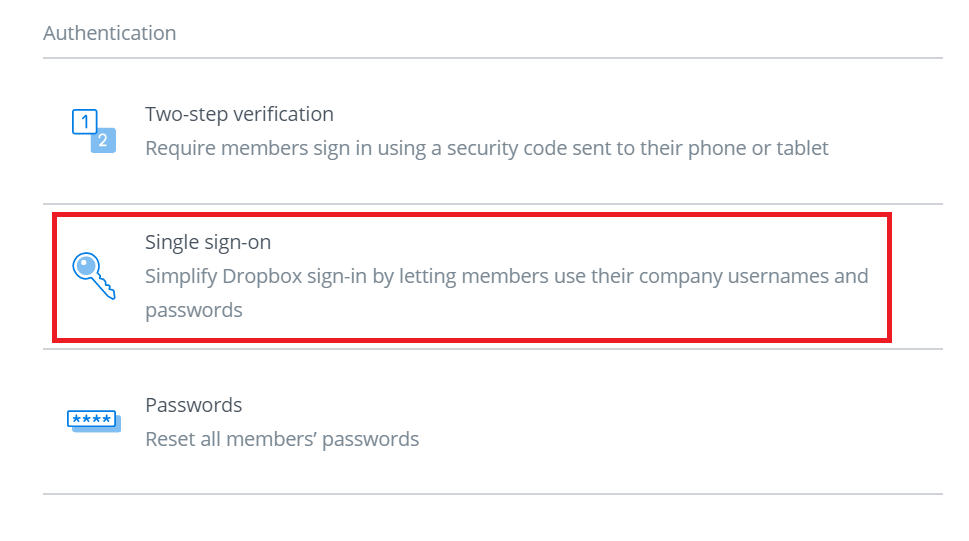Click the Single sign-on key icon
Image resolution: width=969 pixels, height=541 pixels.
click(94, 275)
